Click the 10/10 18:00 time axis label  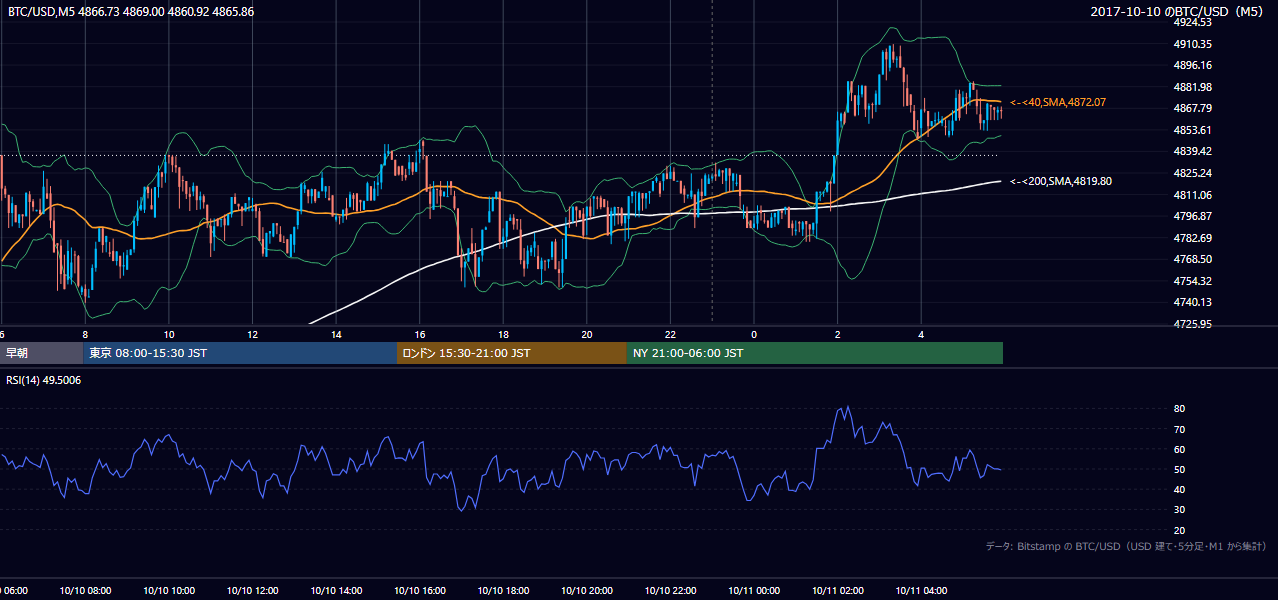[503, 591]
